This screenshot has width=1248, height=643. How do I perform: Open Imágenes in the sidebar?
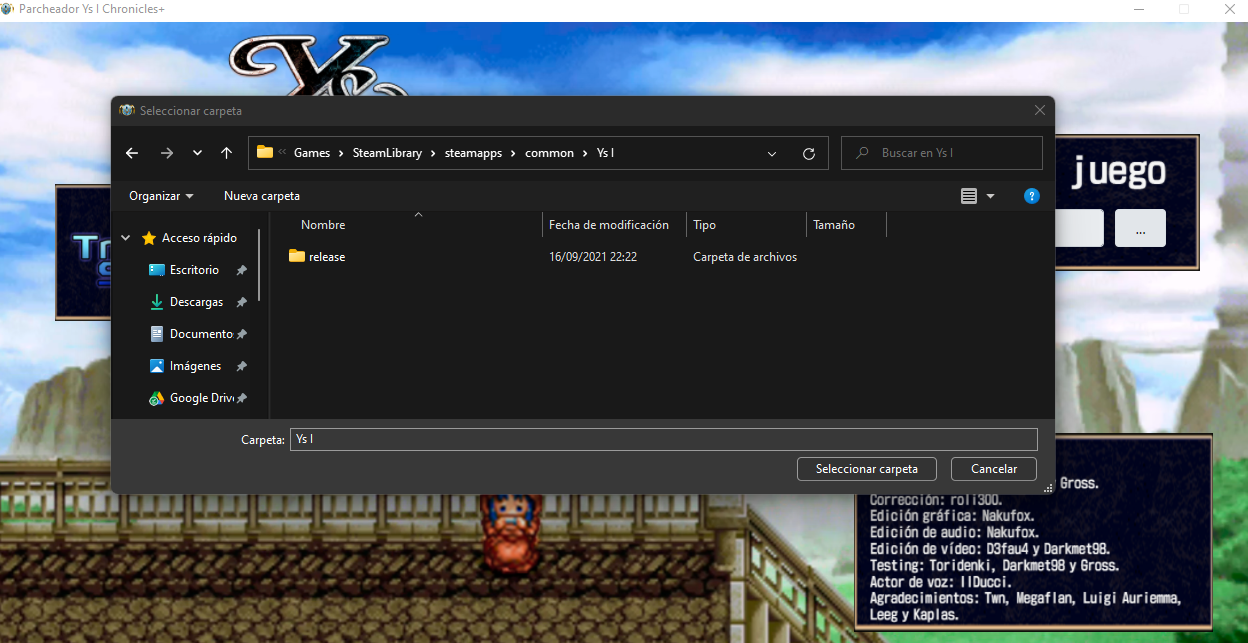[195, 366]
